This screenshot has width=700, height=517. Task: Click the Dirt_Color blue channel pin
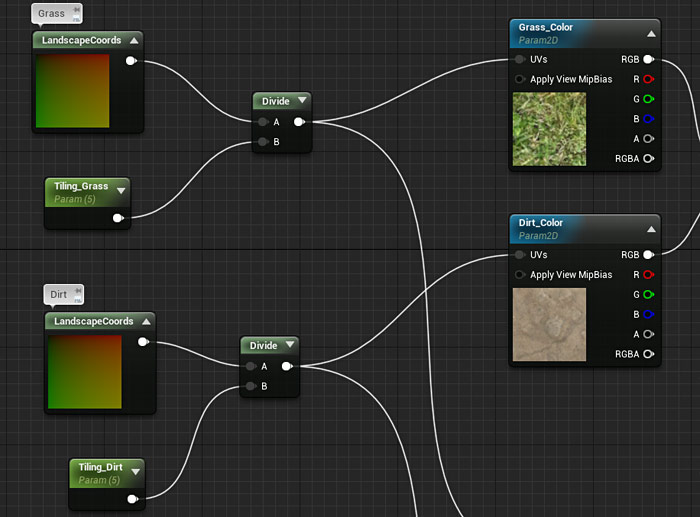pos(649,314)
